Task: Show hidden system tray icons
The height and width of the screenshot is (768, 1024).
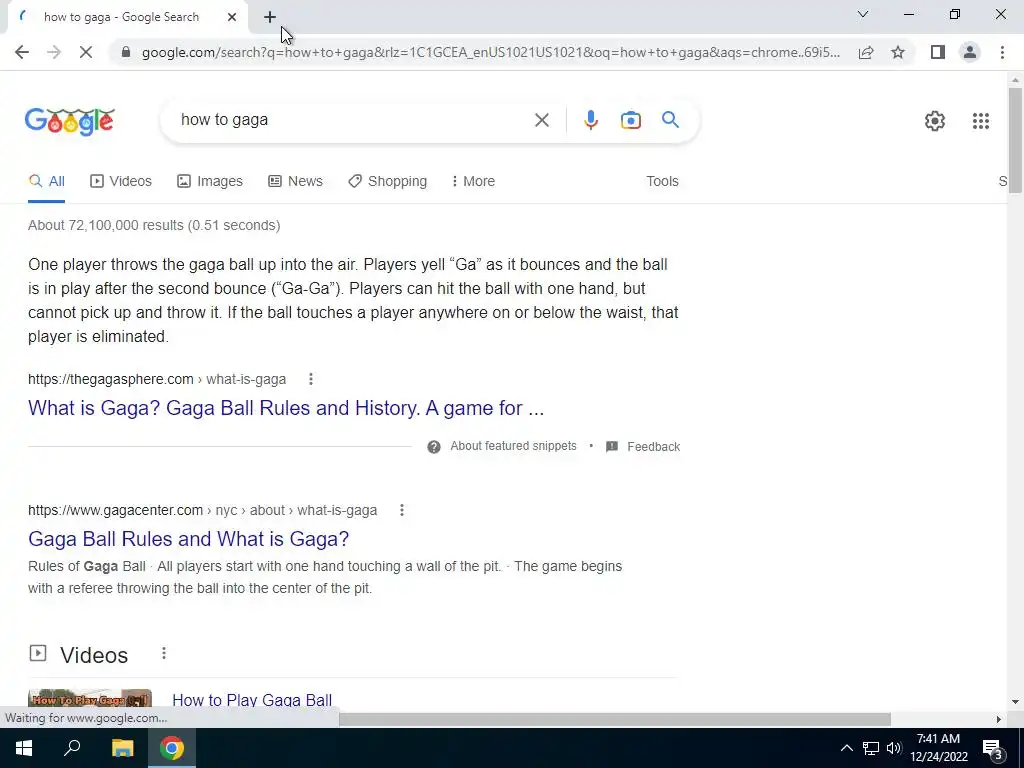Action: [x=846, y=748]
